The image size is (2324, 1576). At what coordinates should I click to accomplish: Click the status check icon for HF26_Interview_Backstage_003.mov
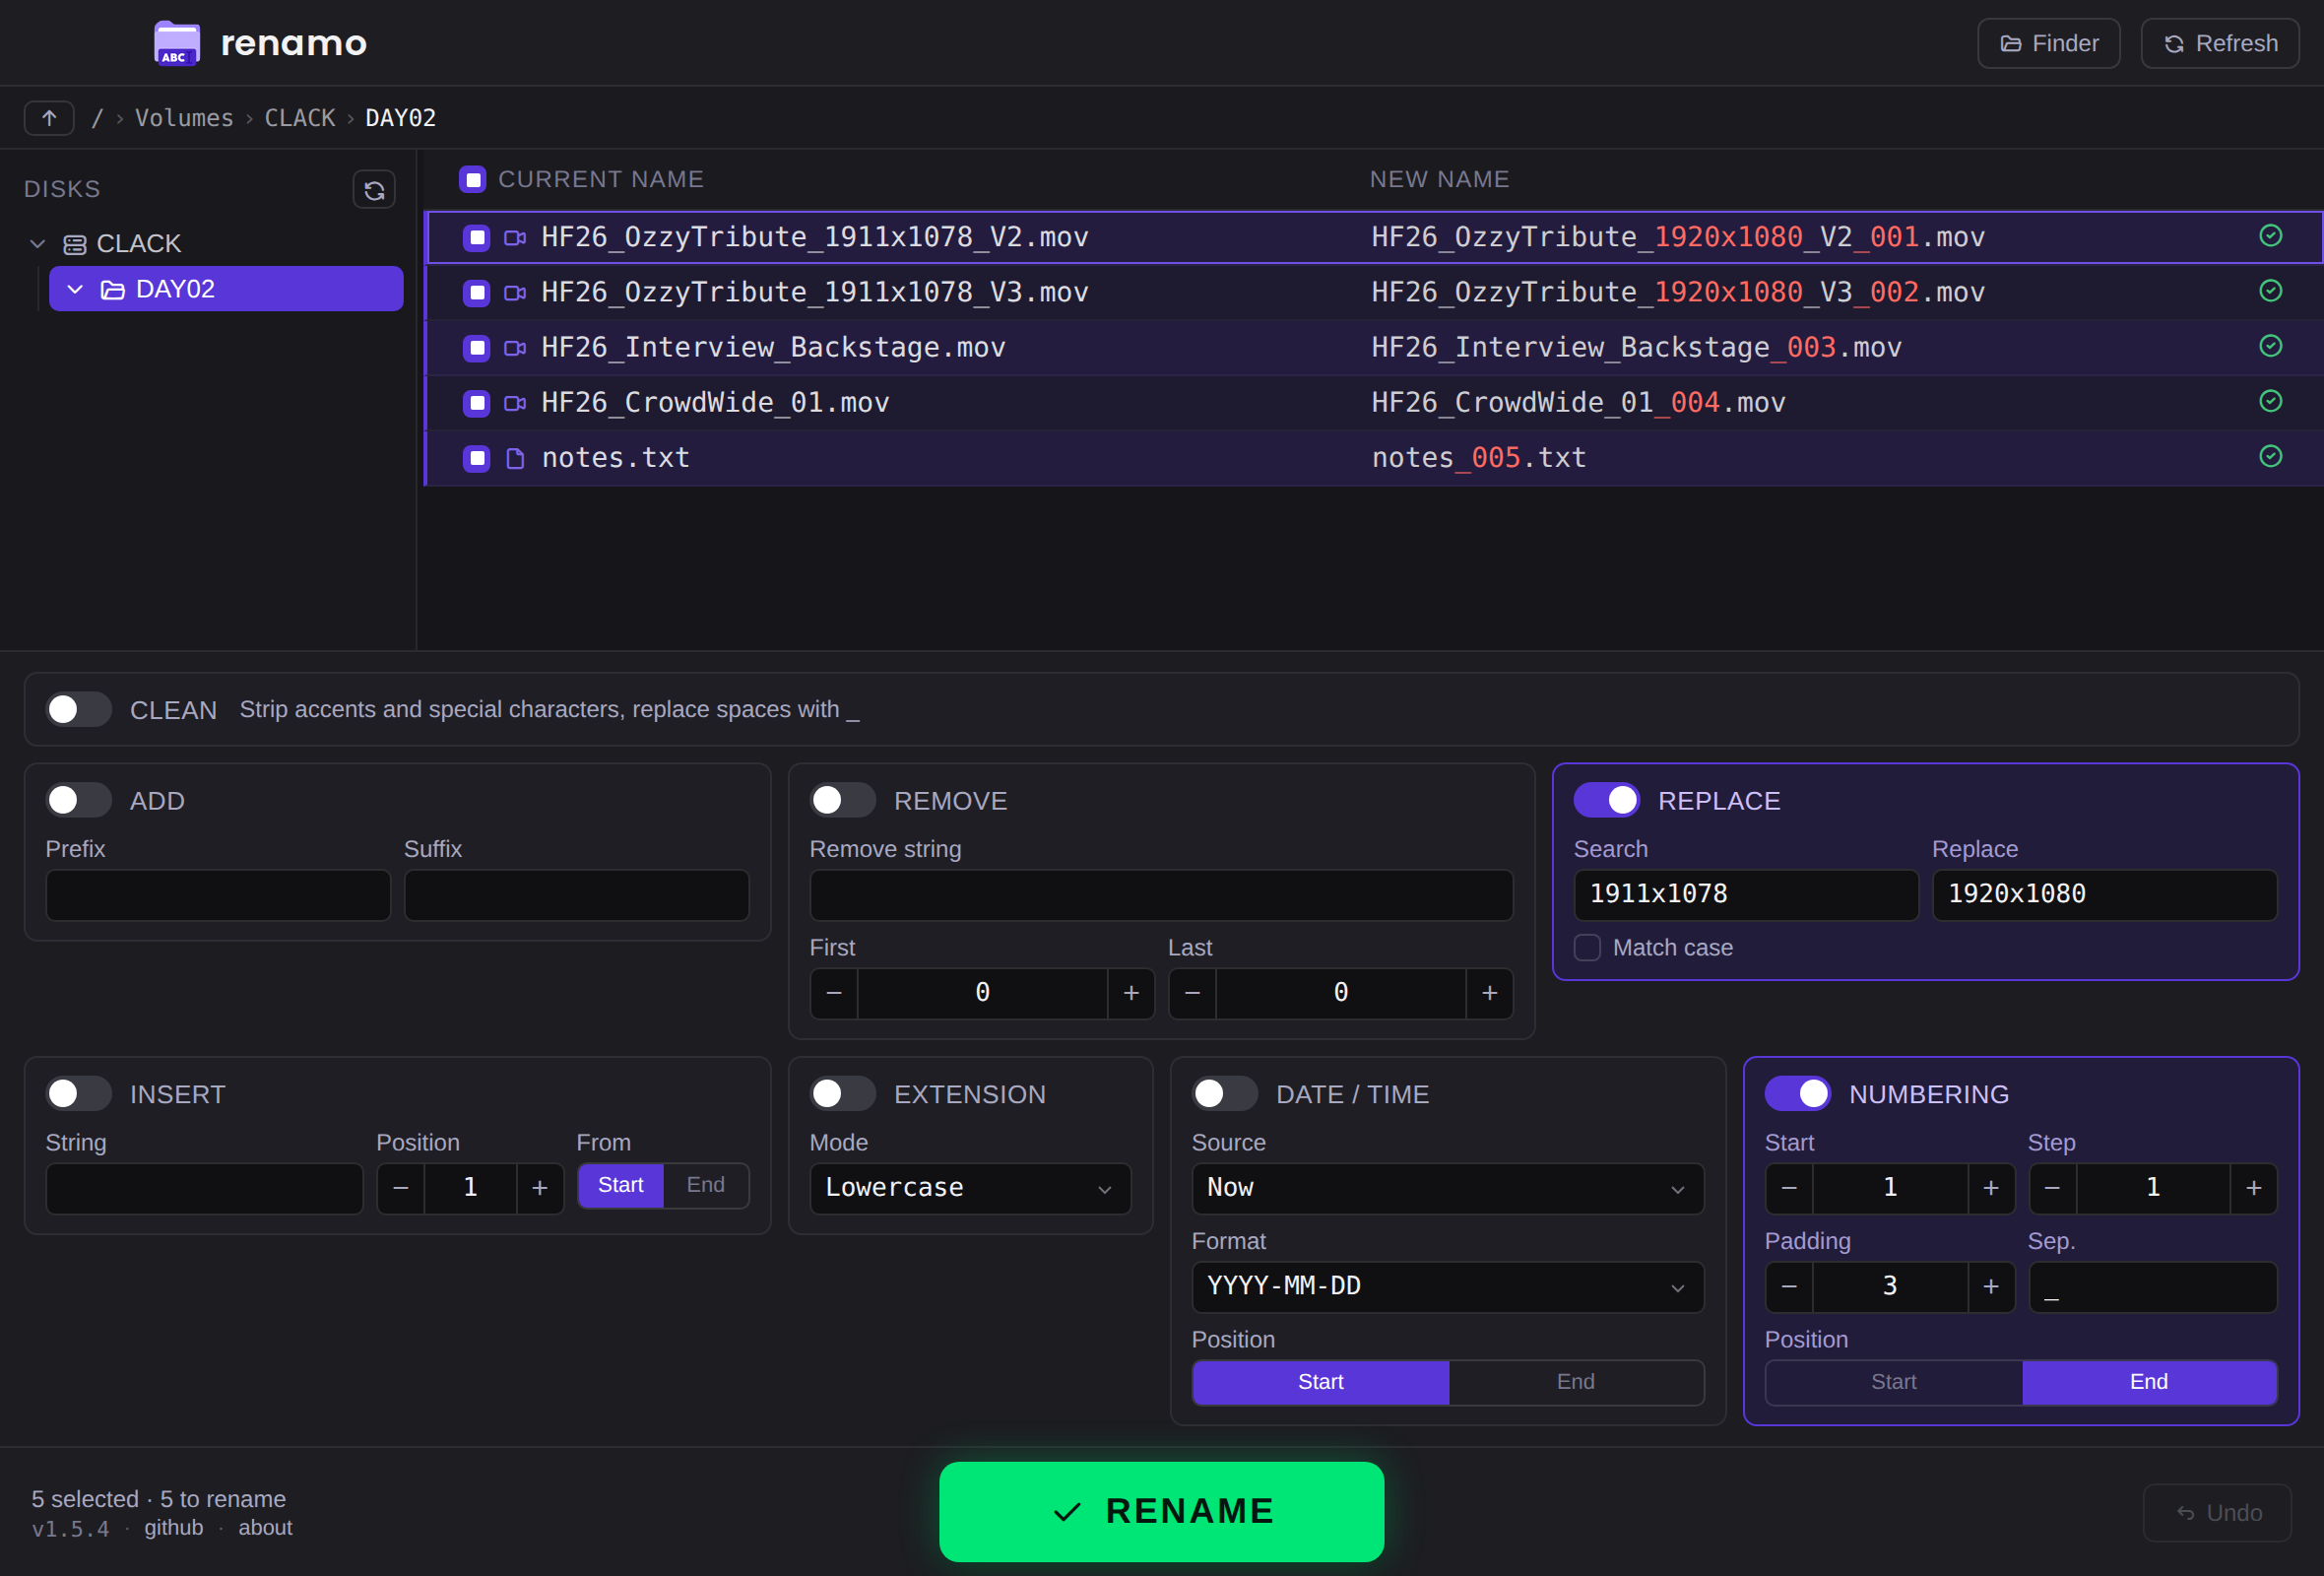pyautogui.click(x=2271, y=346)
